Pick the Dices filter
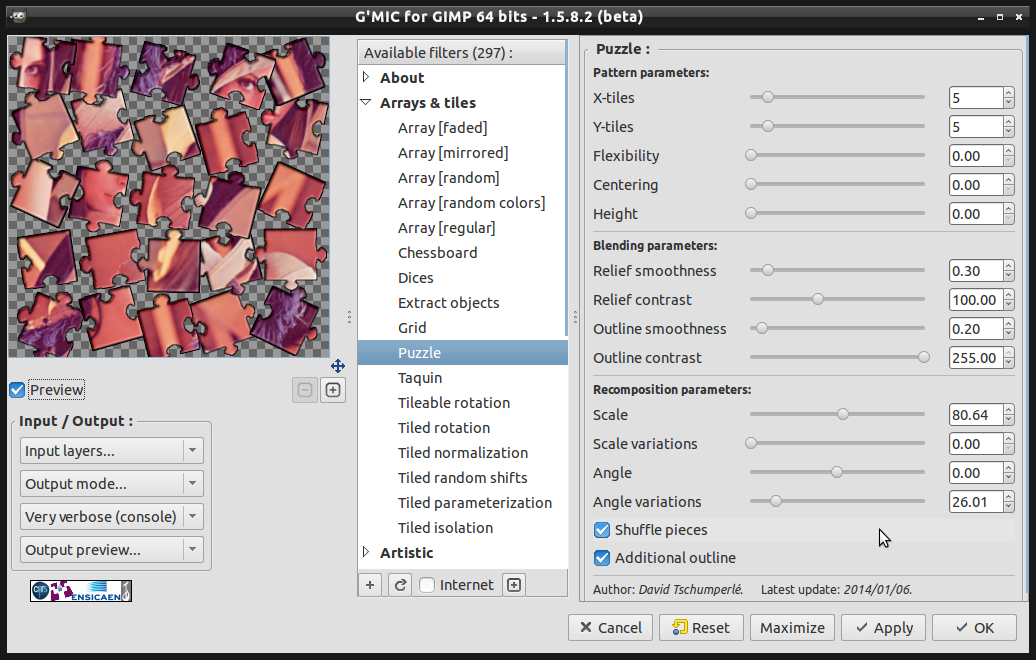This screenshot has height=660, width=1036. click(416, 277)
